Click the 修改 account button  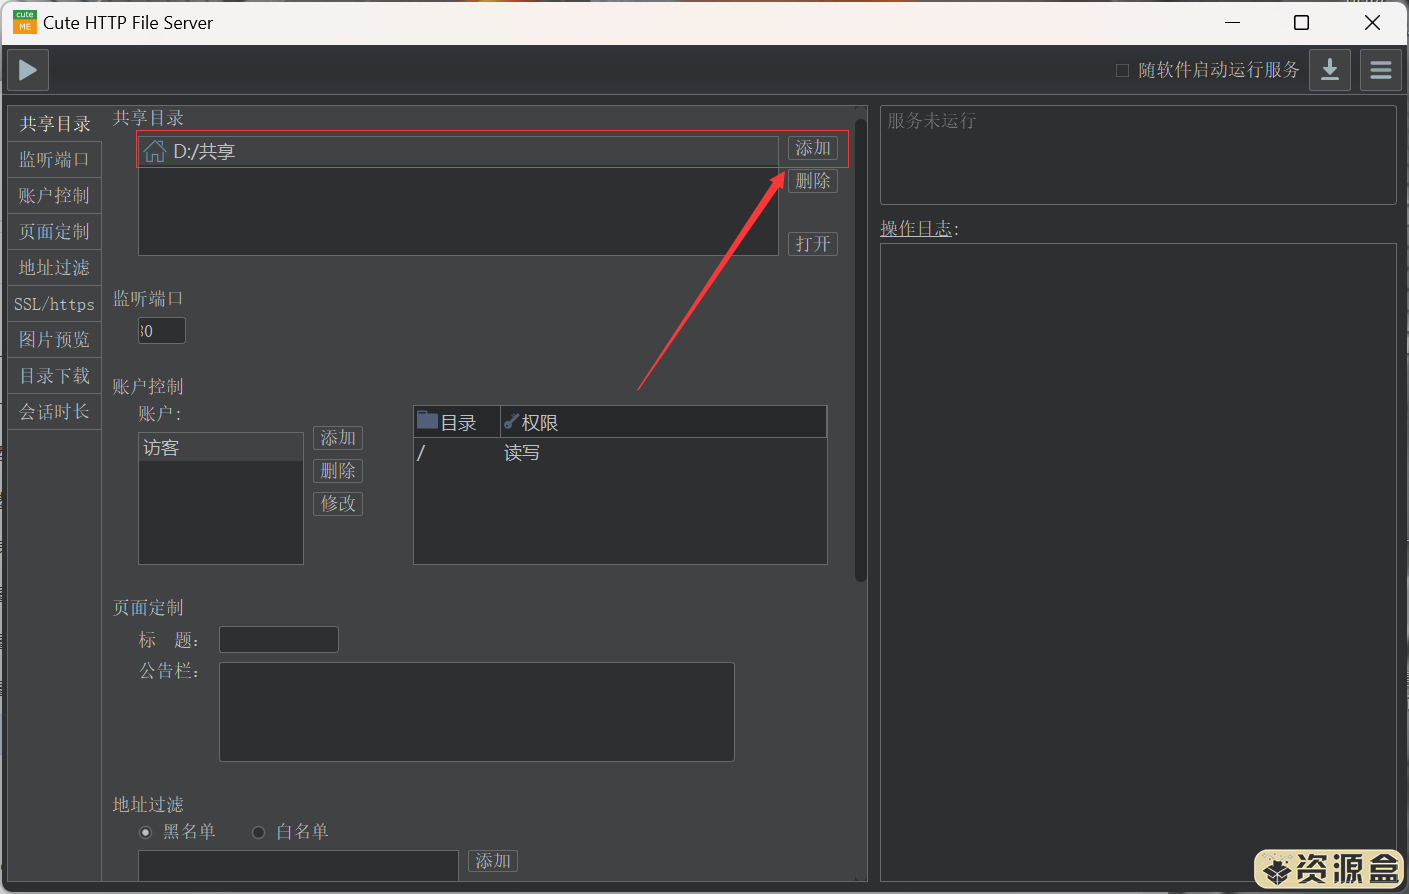(x=338, y=504)
